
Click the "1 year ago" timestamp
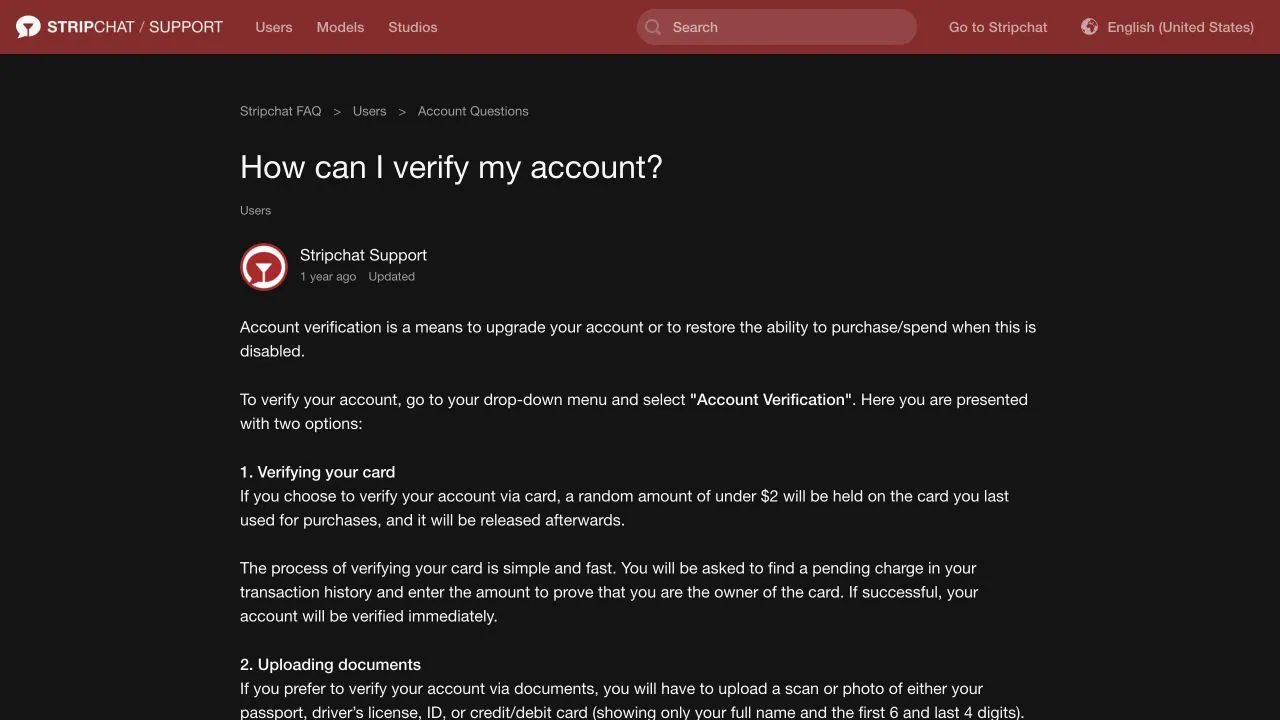[x=328, y=277]
